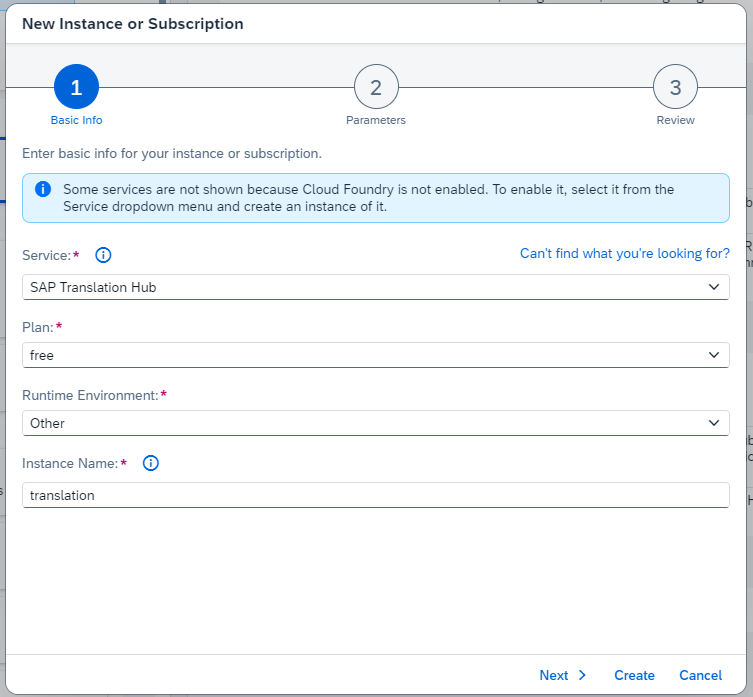This screenshot has height=697, width=753.
Task: Click the Plan combo box arrow
Action: click(714, 355)
